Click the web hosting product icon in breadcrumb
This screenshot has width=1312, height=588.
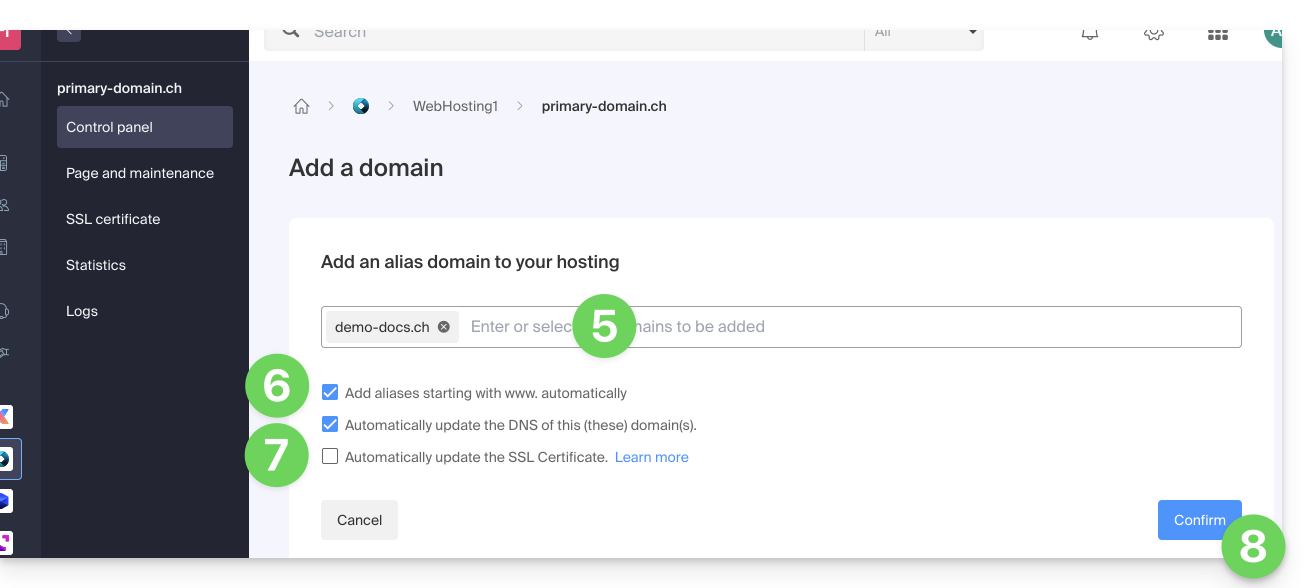(361, 106)
